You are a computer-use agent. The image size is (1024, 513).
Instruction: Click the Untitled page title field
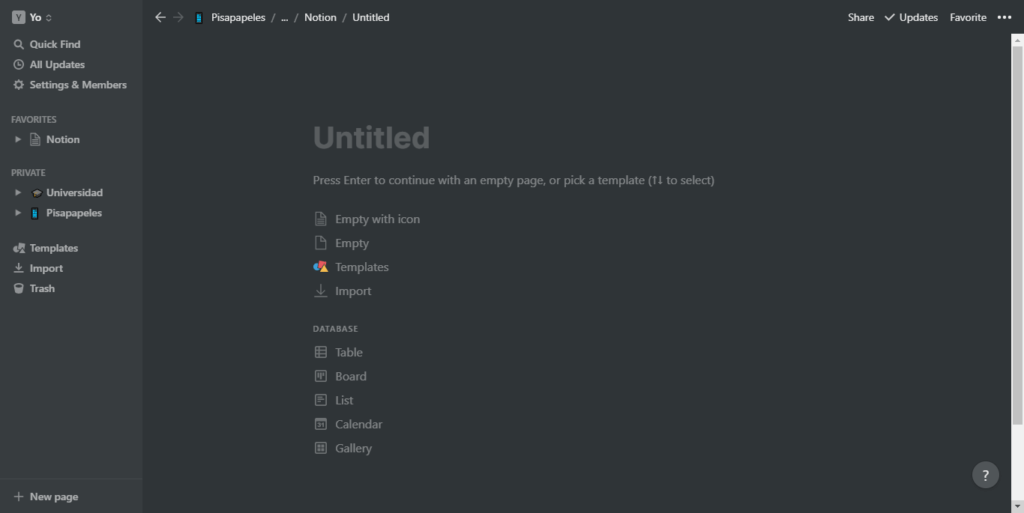[x=371, y=137]
